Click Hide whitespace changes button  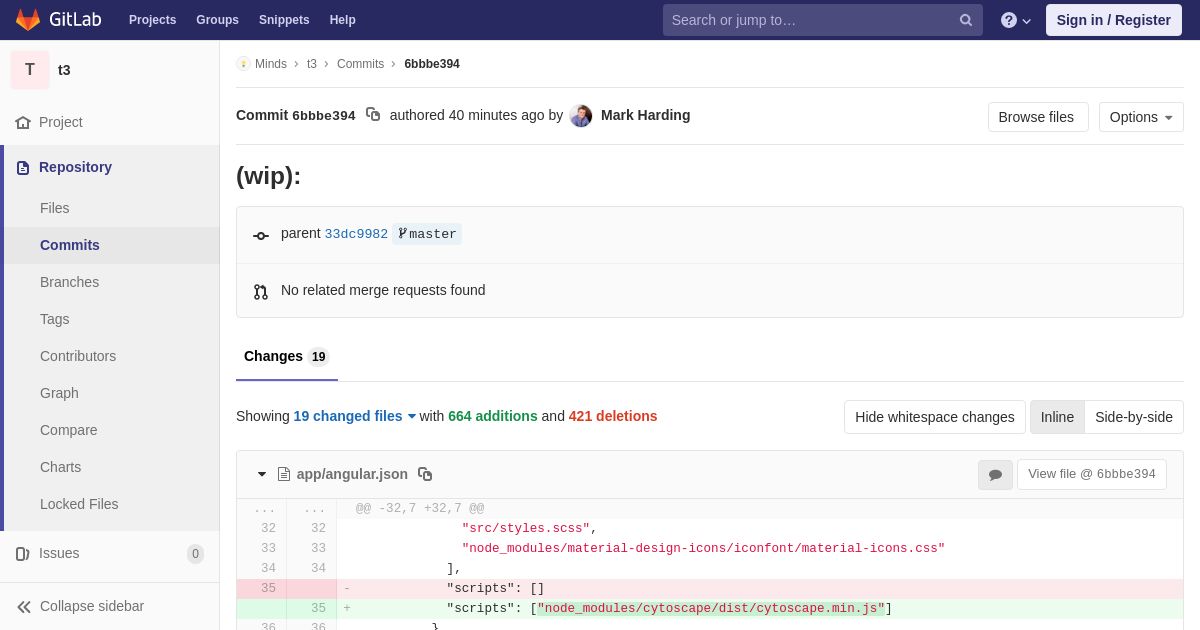(934, 417)
